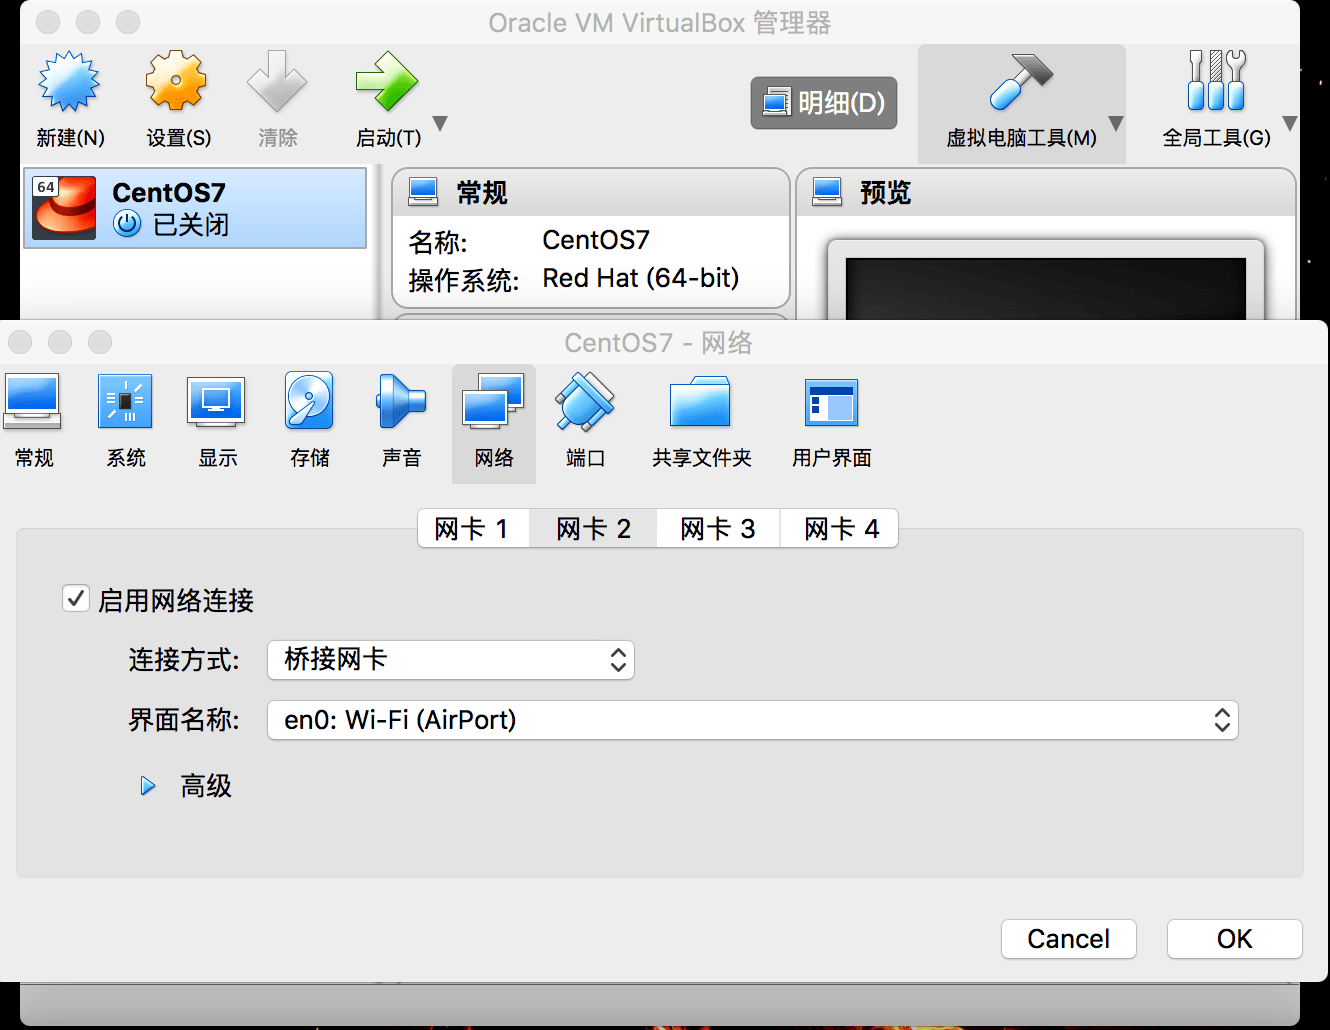Expand the 高级 advanced disclosure triangle
Screen dimensions: 1330x1030
pos(148,786)
